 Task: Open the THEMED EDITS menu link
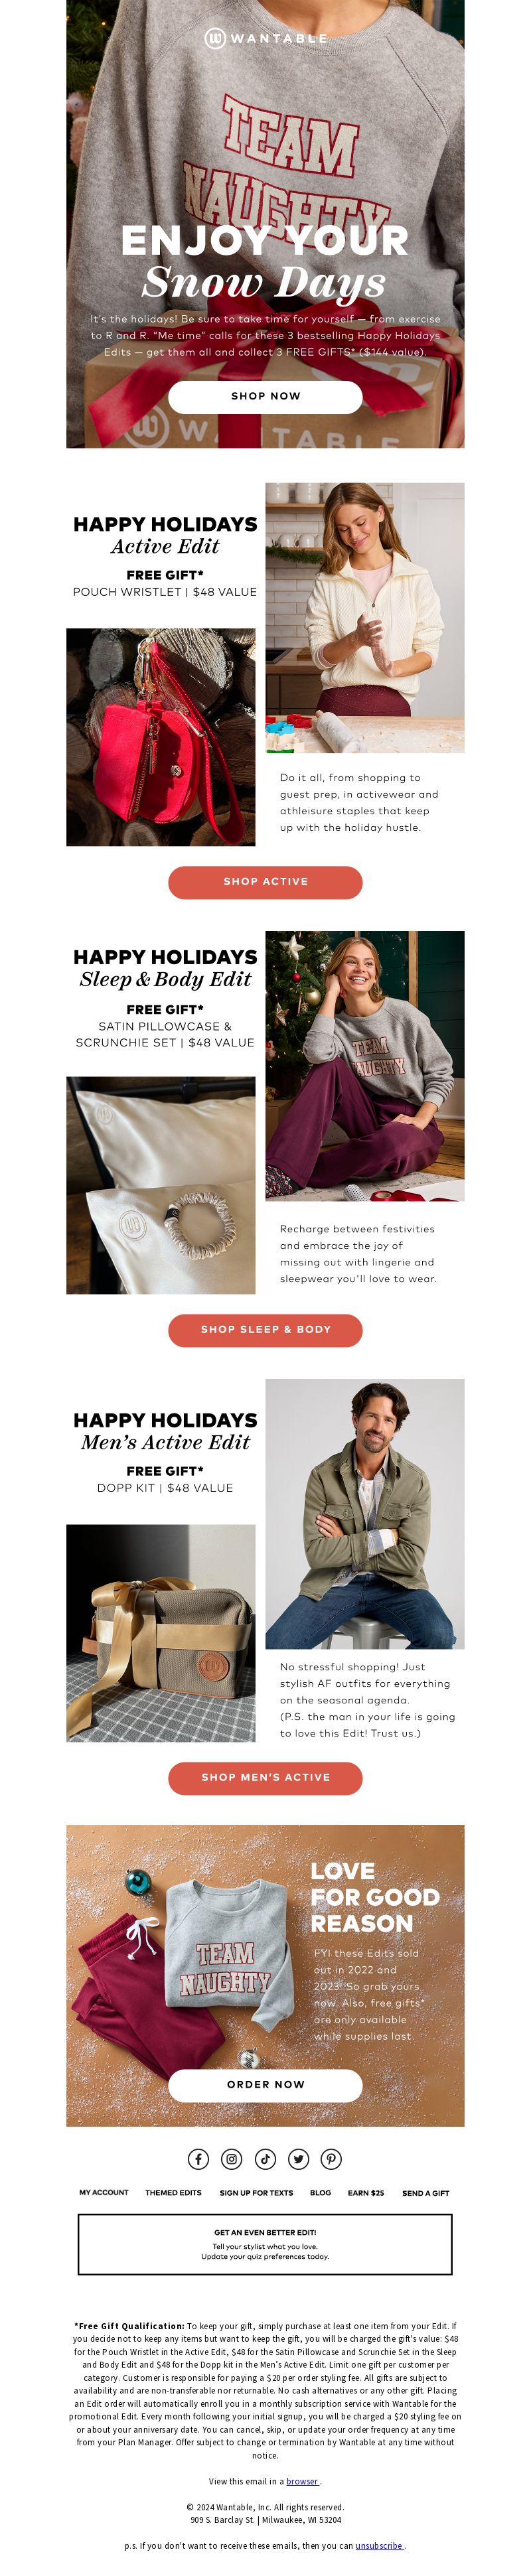(x=173, y=2192)
